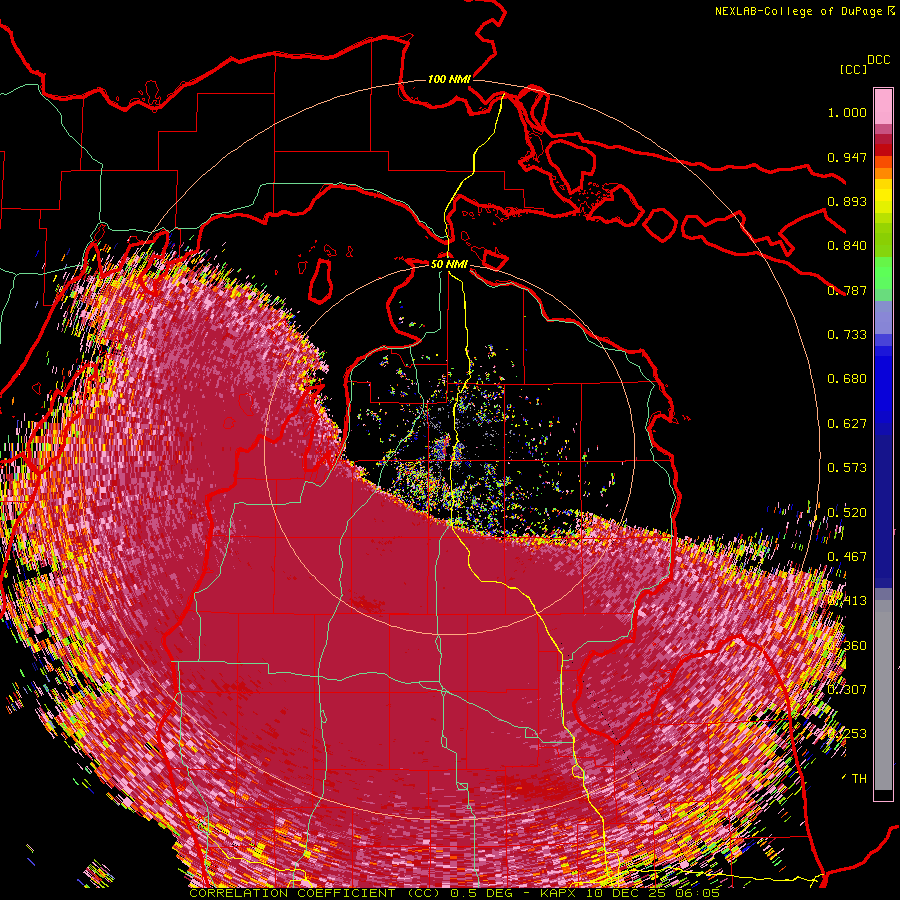Click the CORRELATION COEFFICIENT (CC) caption text
The width and height of the screenshot is (900, 900).
(315, 893)
